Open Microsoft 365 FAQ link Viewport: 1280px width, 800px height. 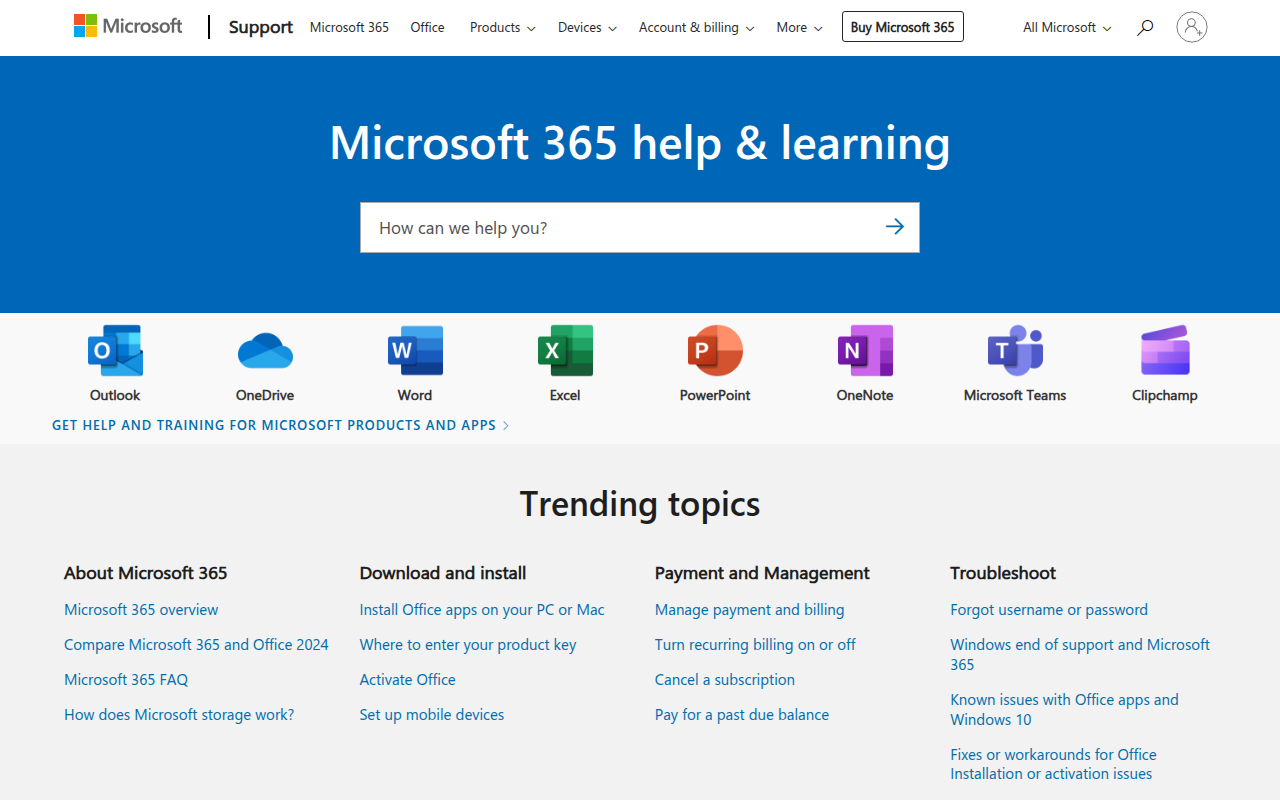(126, 680)
